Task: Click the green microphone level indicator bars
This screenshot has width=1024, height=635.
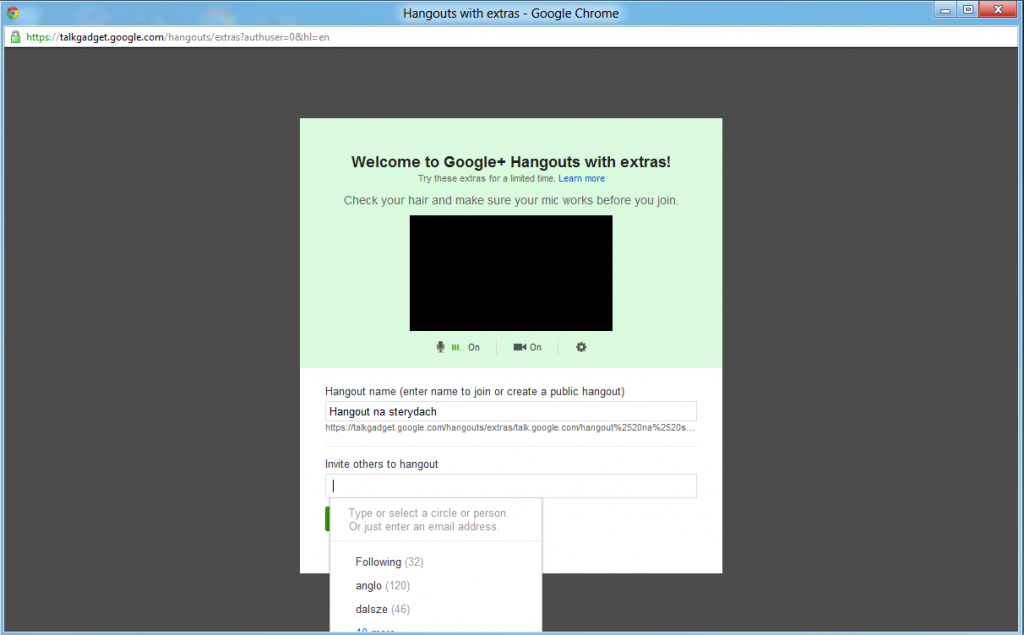Action: [x=456, y=348]
